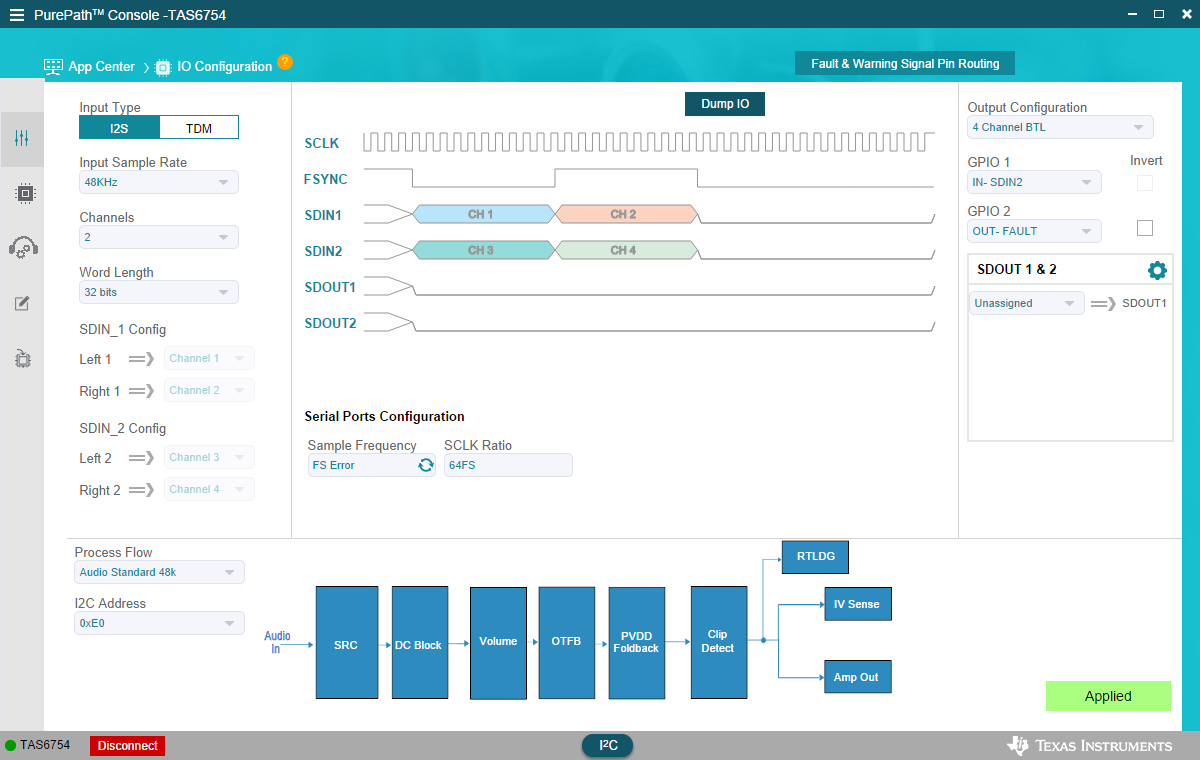Open the Word Length dropdown
The image size is (1200, 760).
click(159, 292)
